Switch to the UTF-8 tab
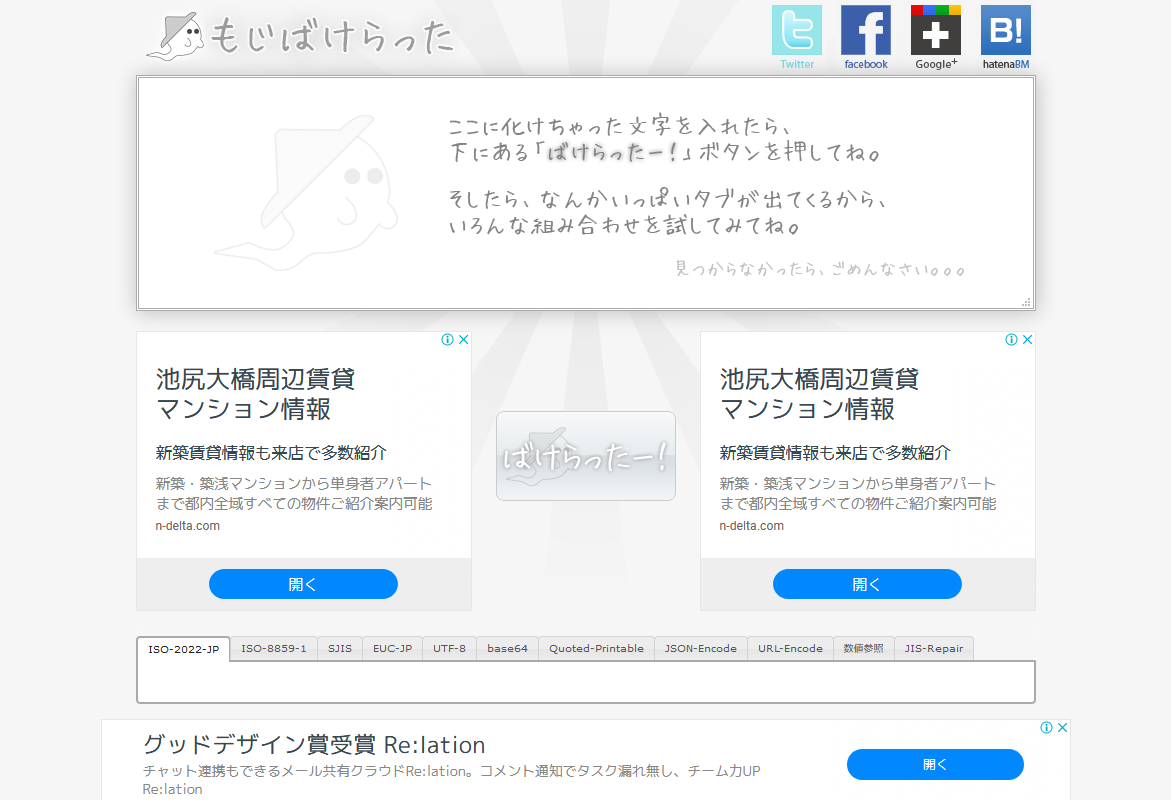Viewport: 1171px width, 800px height. [449, 649]
